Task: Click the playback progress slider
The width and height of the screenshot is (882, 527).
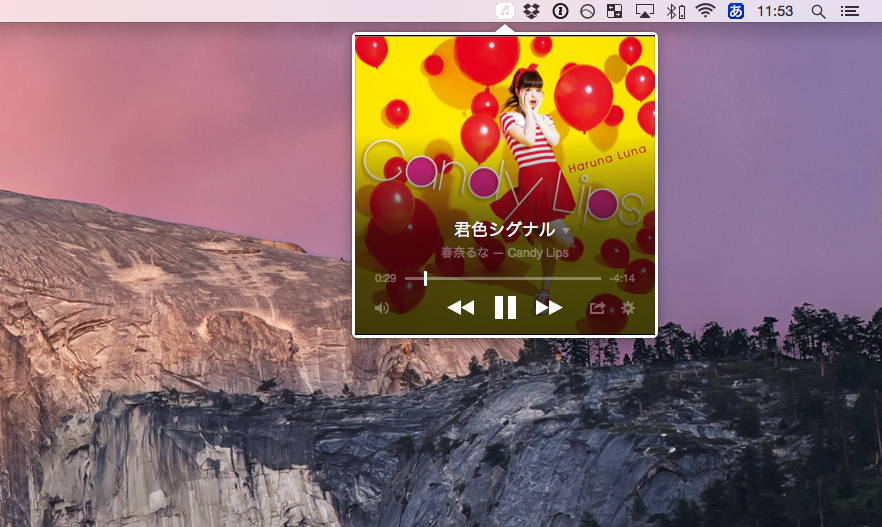Action: coord(502,278)
